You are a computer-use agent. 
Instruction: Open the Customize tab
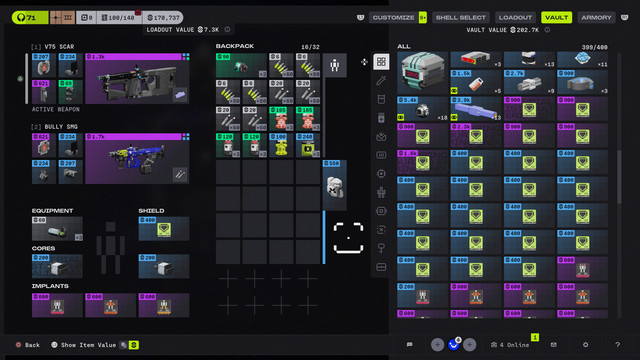393,18
